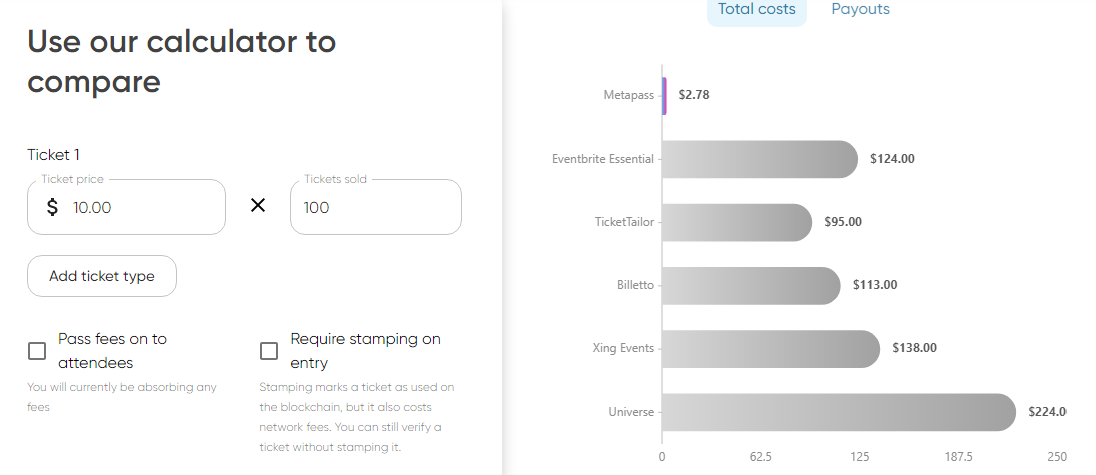Click the multiplication symbol between fields

click(x=258, y=206)
